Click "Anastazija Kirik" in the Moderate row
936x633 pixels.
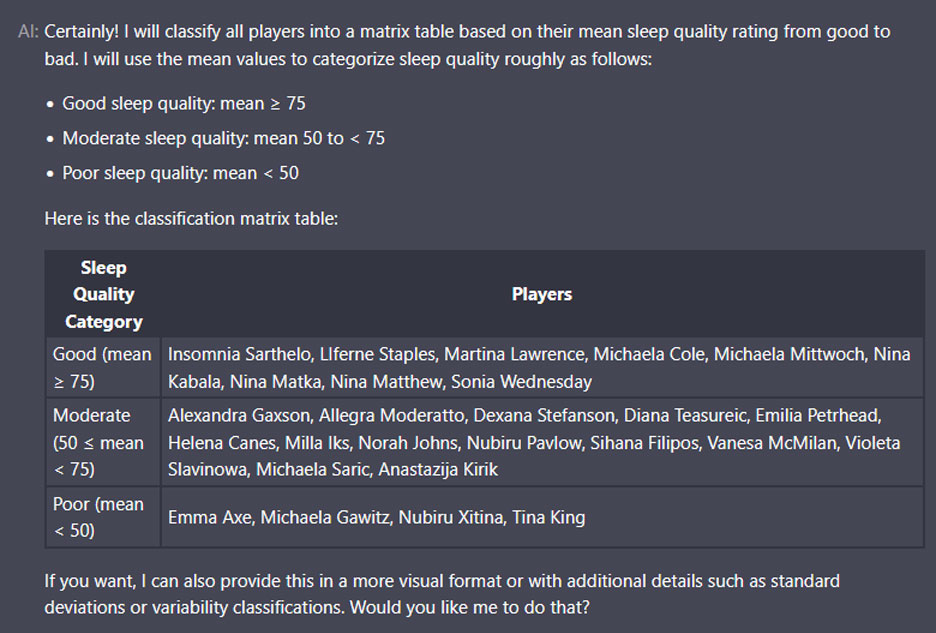coord(436,469)
